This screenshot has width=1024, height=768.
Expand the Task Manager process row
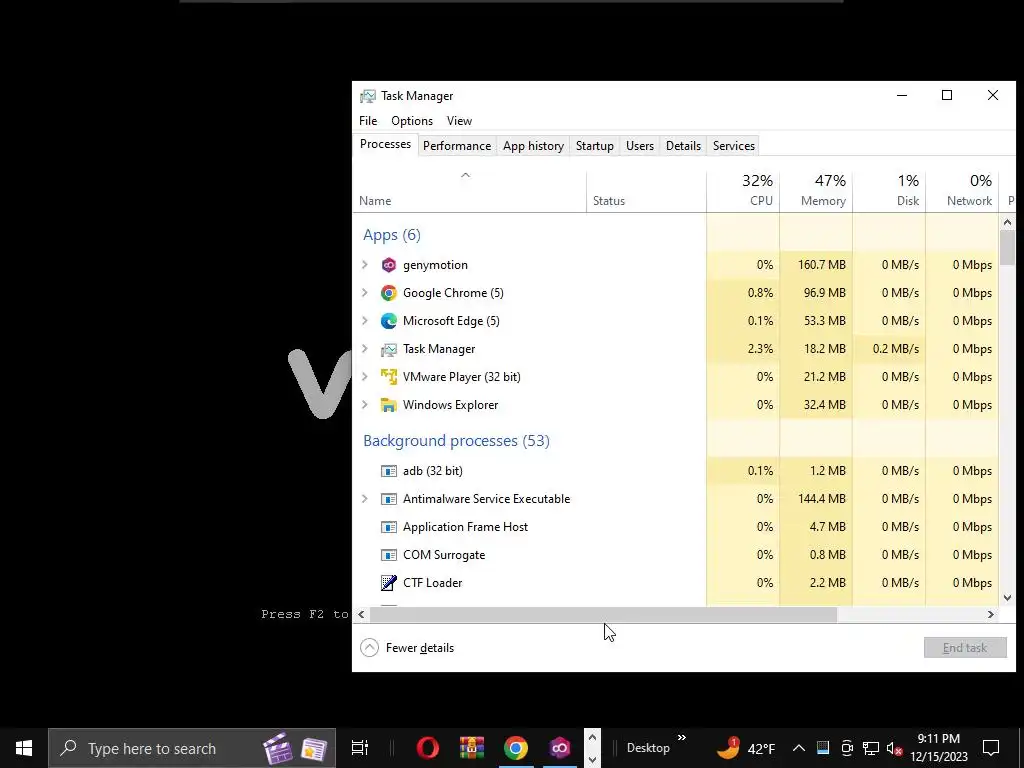tap(365, 349)
